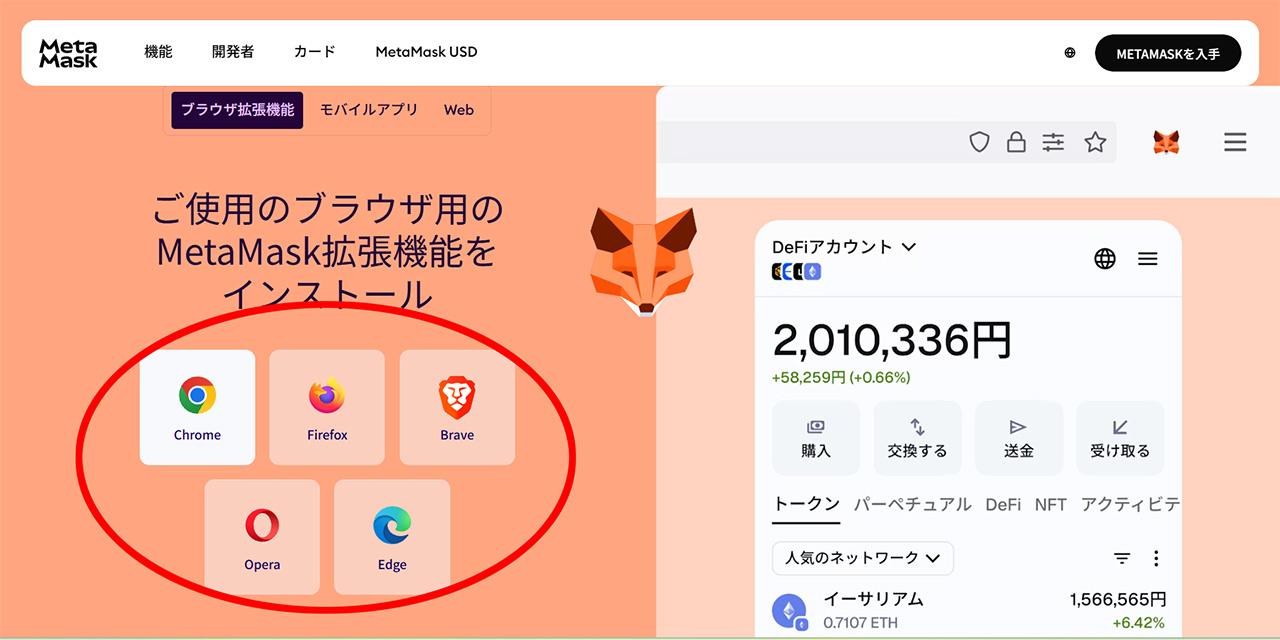
Task: Choose the Firefox browser card
Action: coord(327,407)
